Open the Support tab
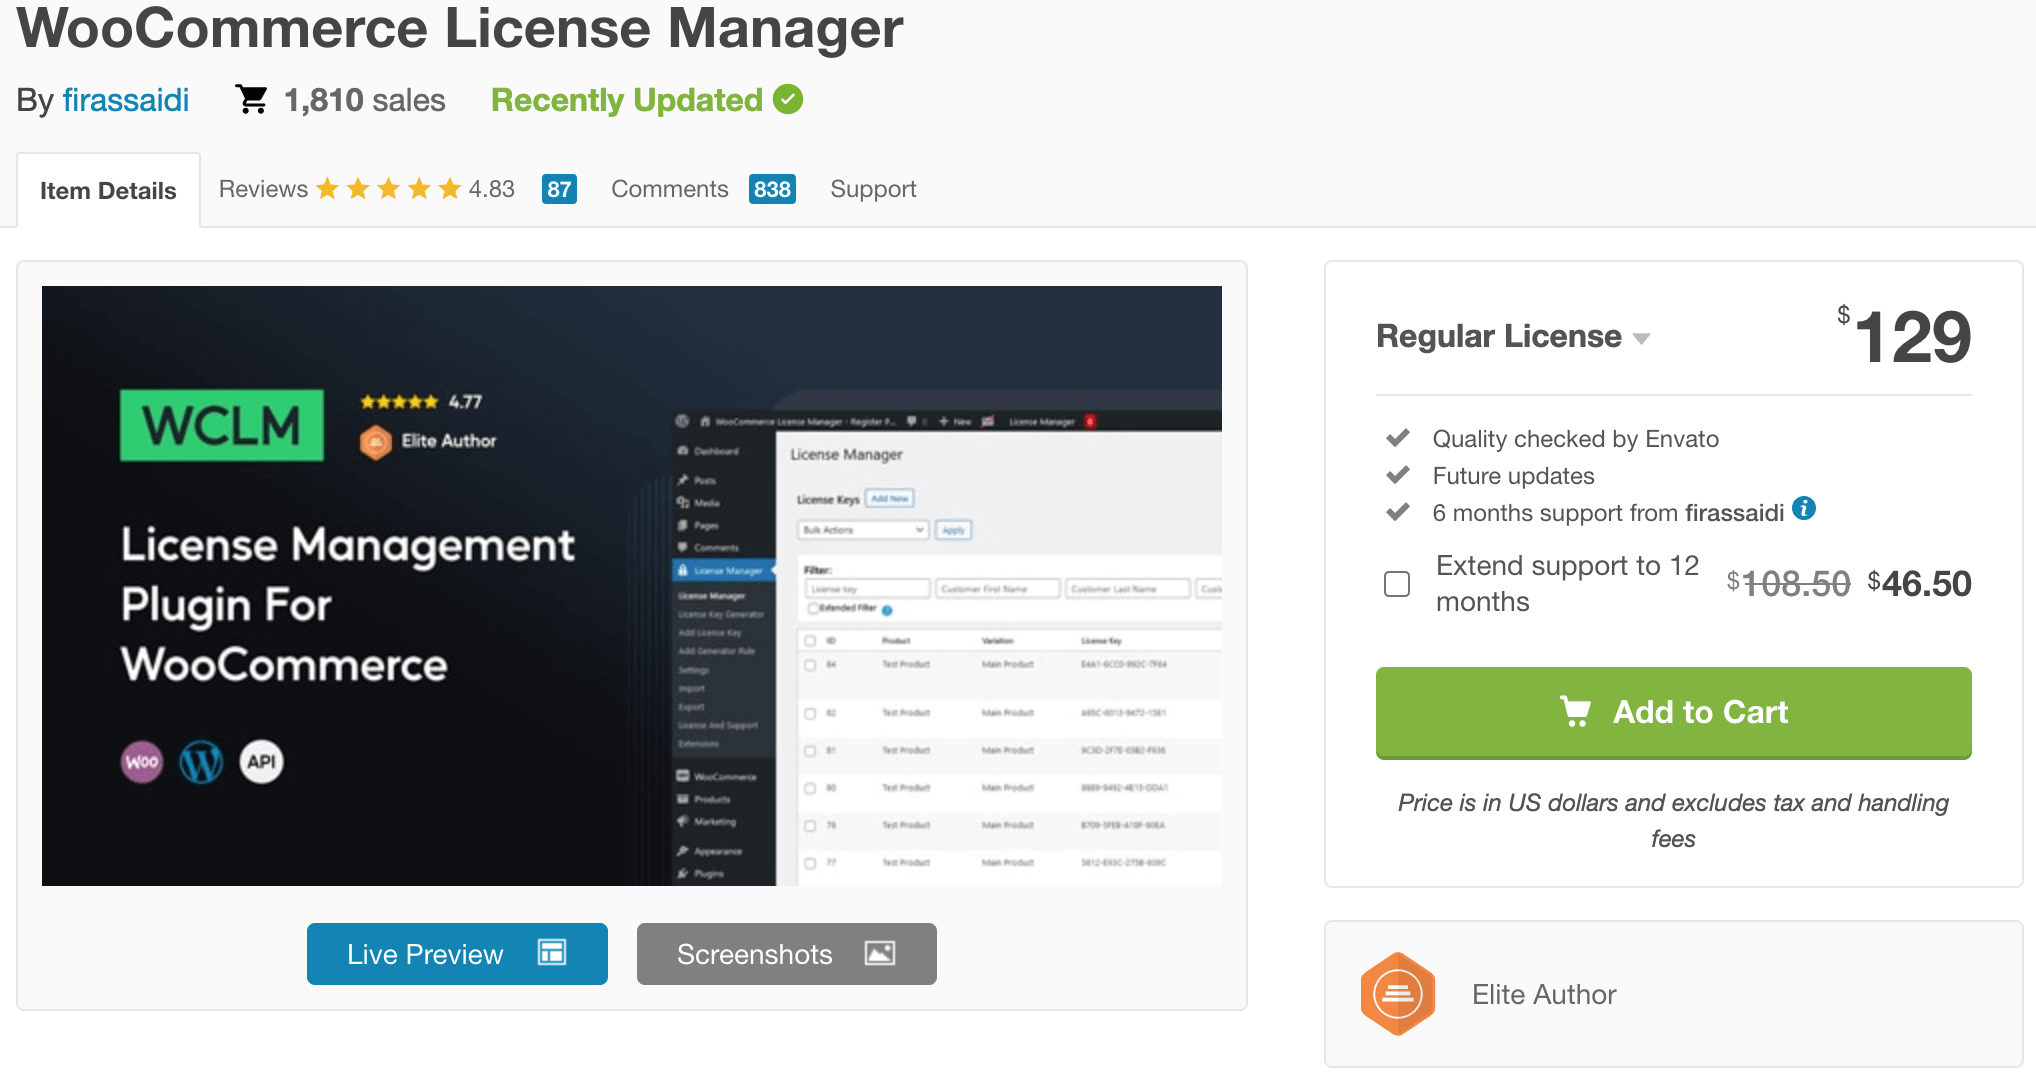 tap(873, 189)
